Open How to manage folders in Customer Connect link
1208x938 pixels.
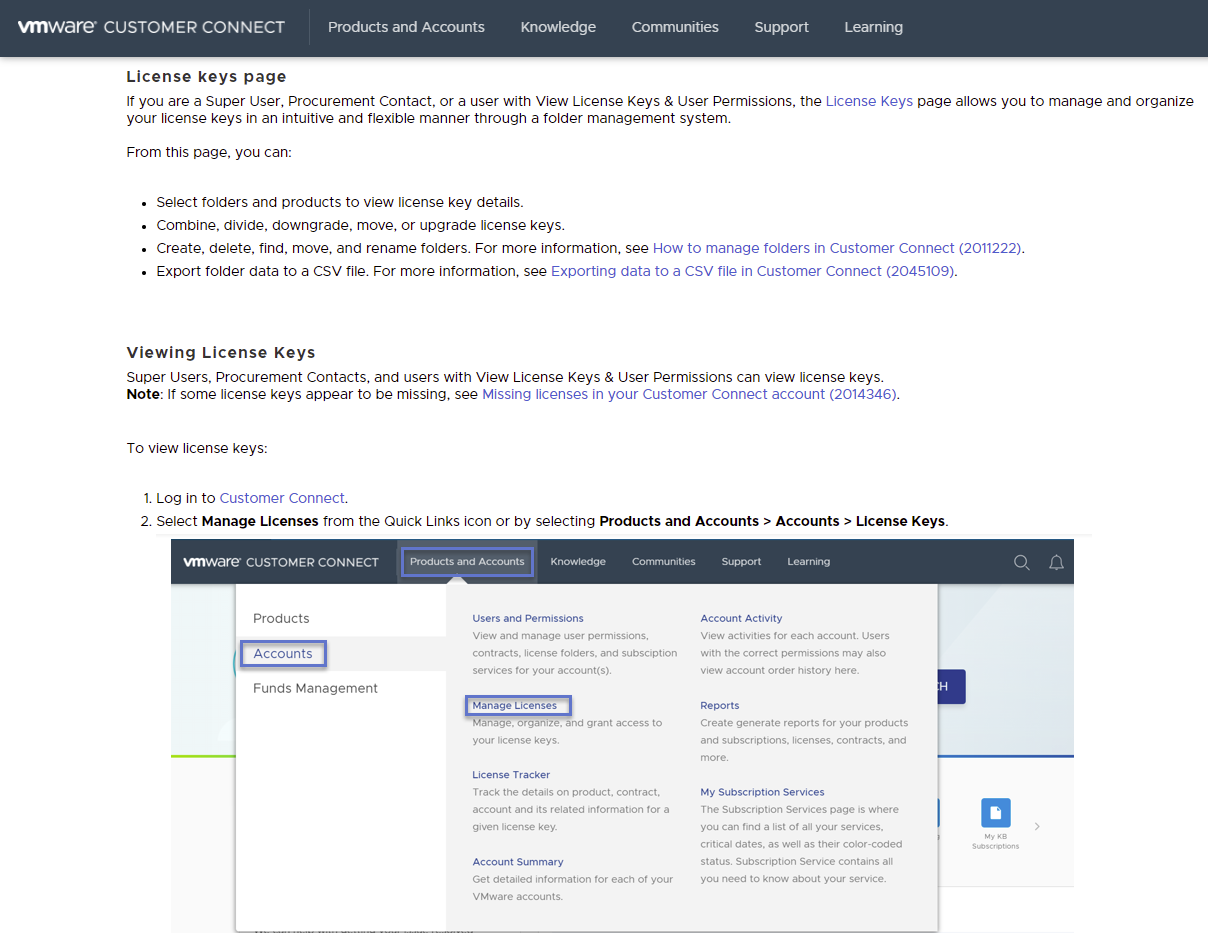(x=838, y=248)
